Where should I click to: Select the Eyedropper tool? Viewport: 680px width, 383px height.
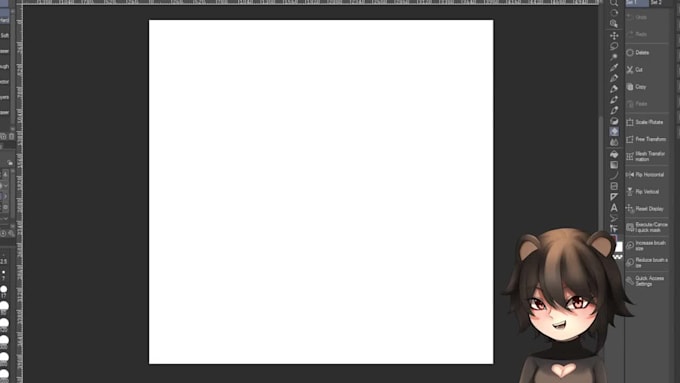click(614, 67)
